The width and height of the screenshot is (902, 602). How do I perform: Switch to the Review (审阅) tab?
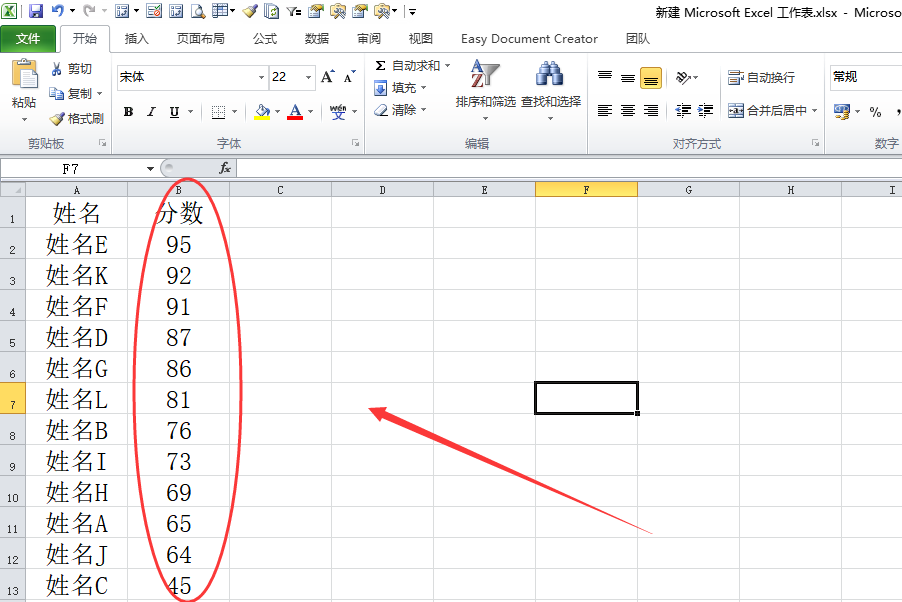point(369,39)
